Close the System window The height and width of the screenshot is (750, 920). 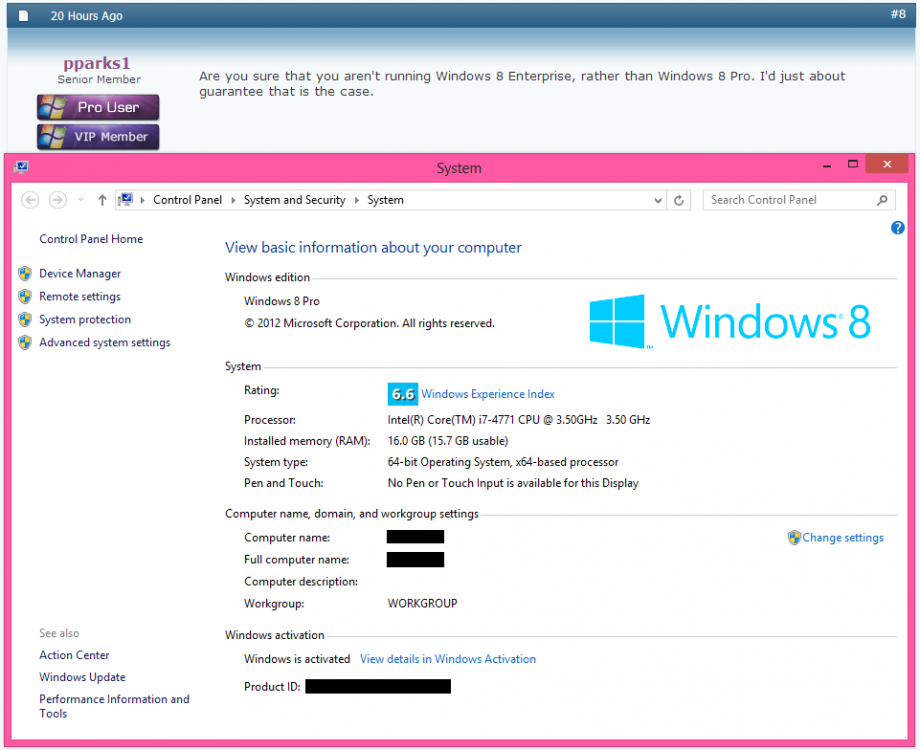tap(887, 164)
